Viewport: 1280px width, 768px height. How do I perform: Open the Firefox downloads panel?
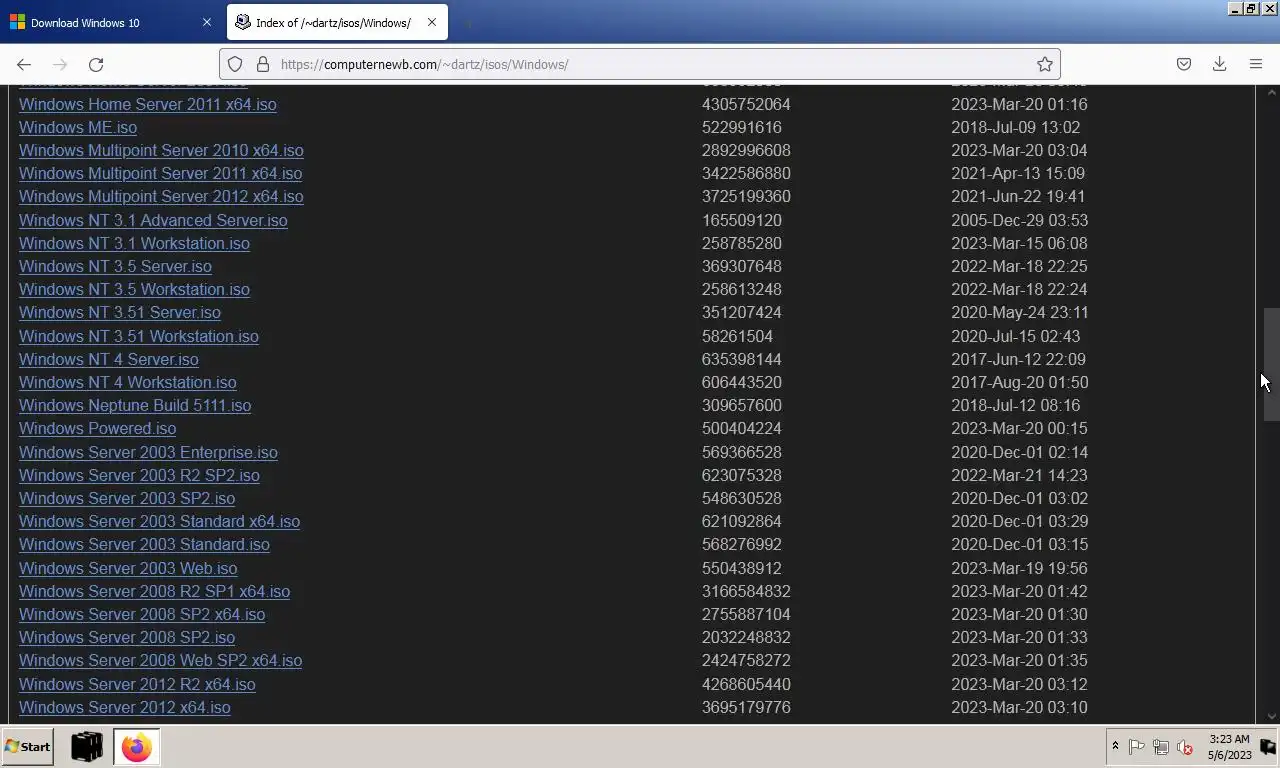pyautogui.click(x=1220, y=64)
